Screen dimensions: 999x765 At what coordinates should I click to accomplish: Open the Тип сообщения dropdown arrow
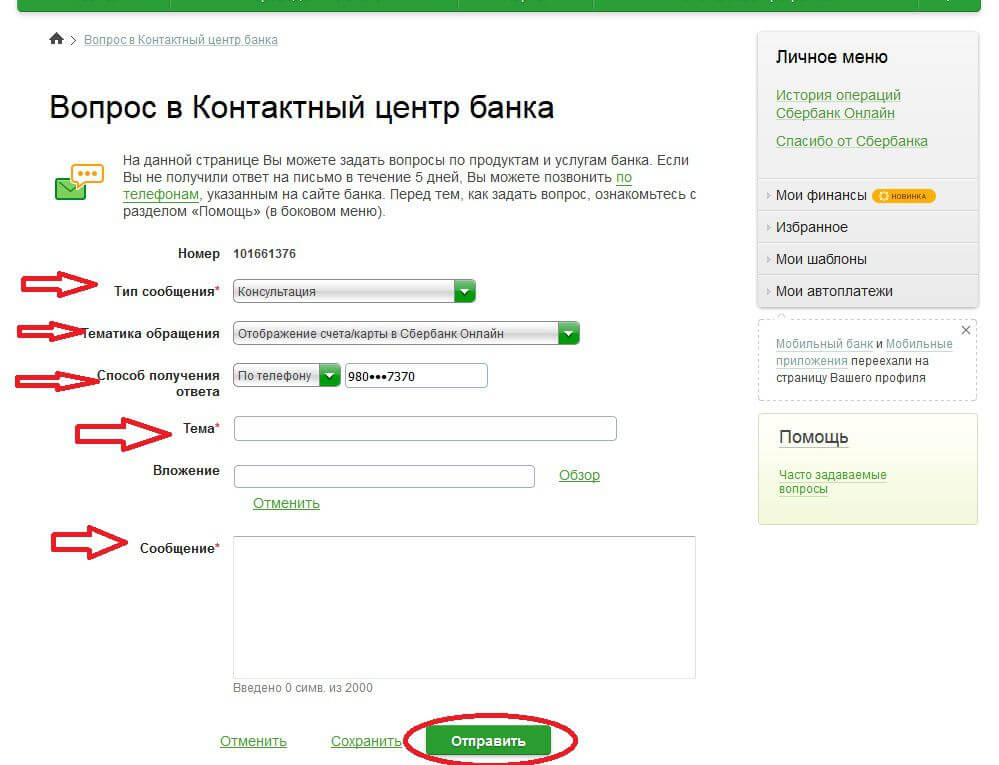point(464,291)
